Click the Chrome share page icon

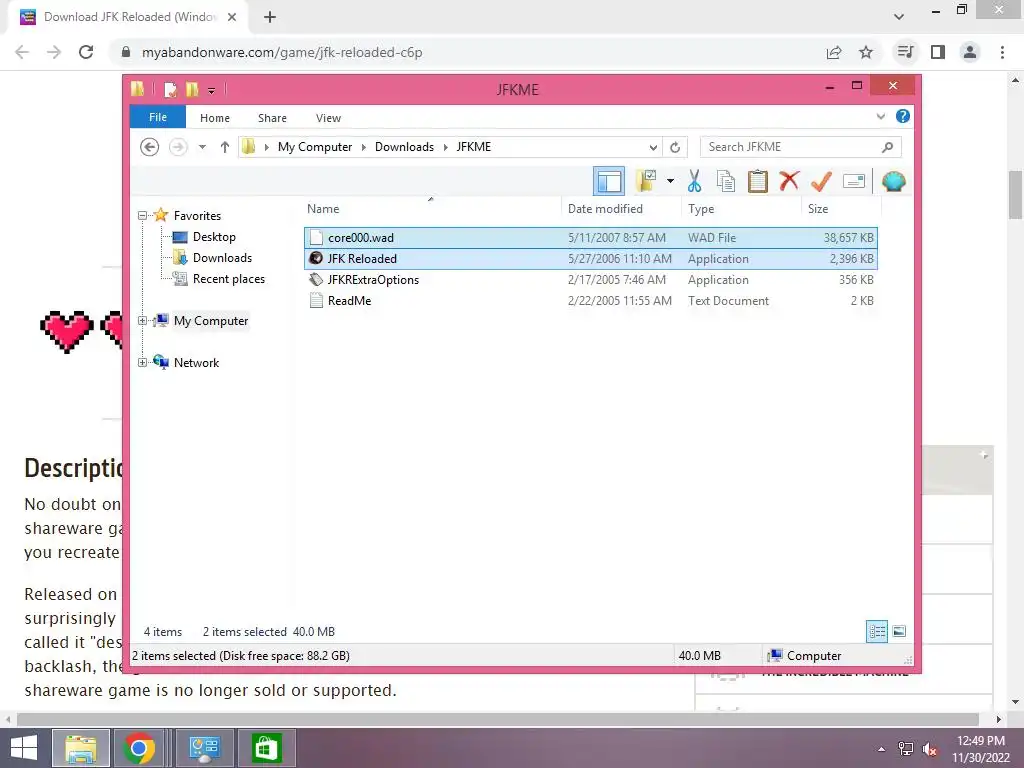point(833,52)
